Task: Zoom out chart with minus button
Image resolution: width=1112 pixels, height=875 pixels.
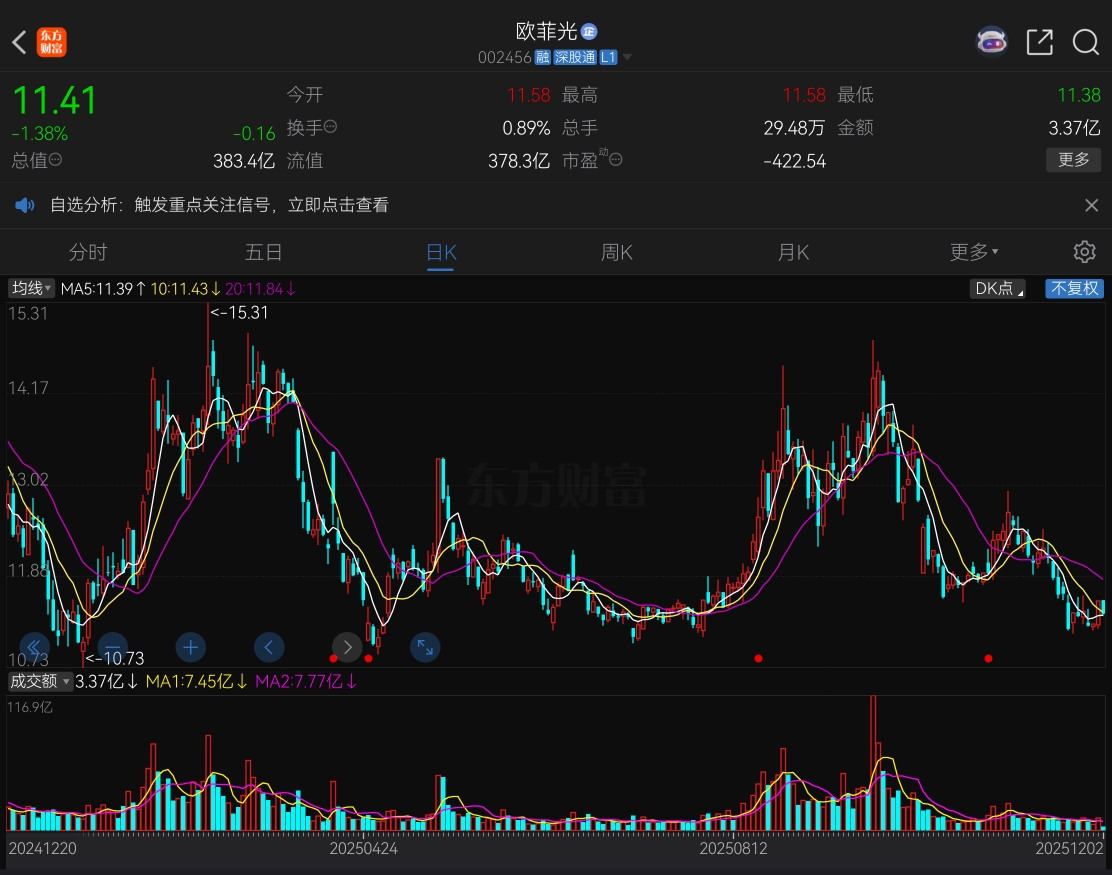Action: coord(112,647)
